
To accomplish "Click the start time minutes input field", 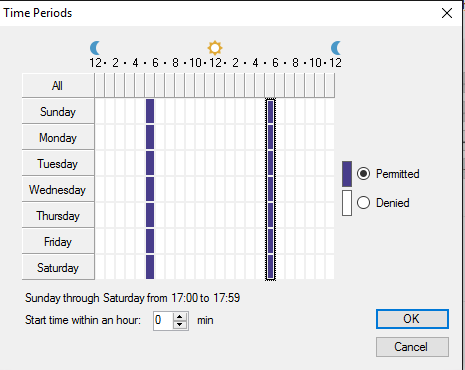I will pyautogui.click(x=163, y=321).
